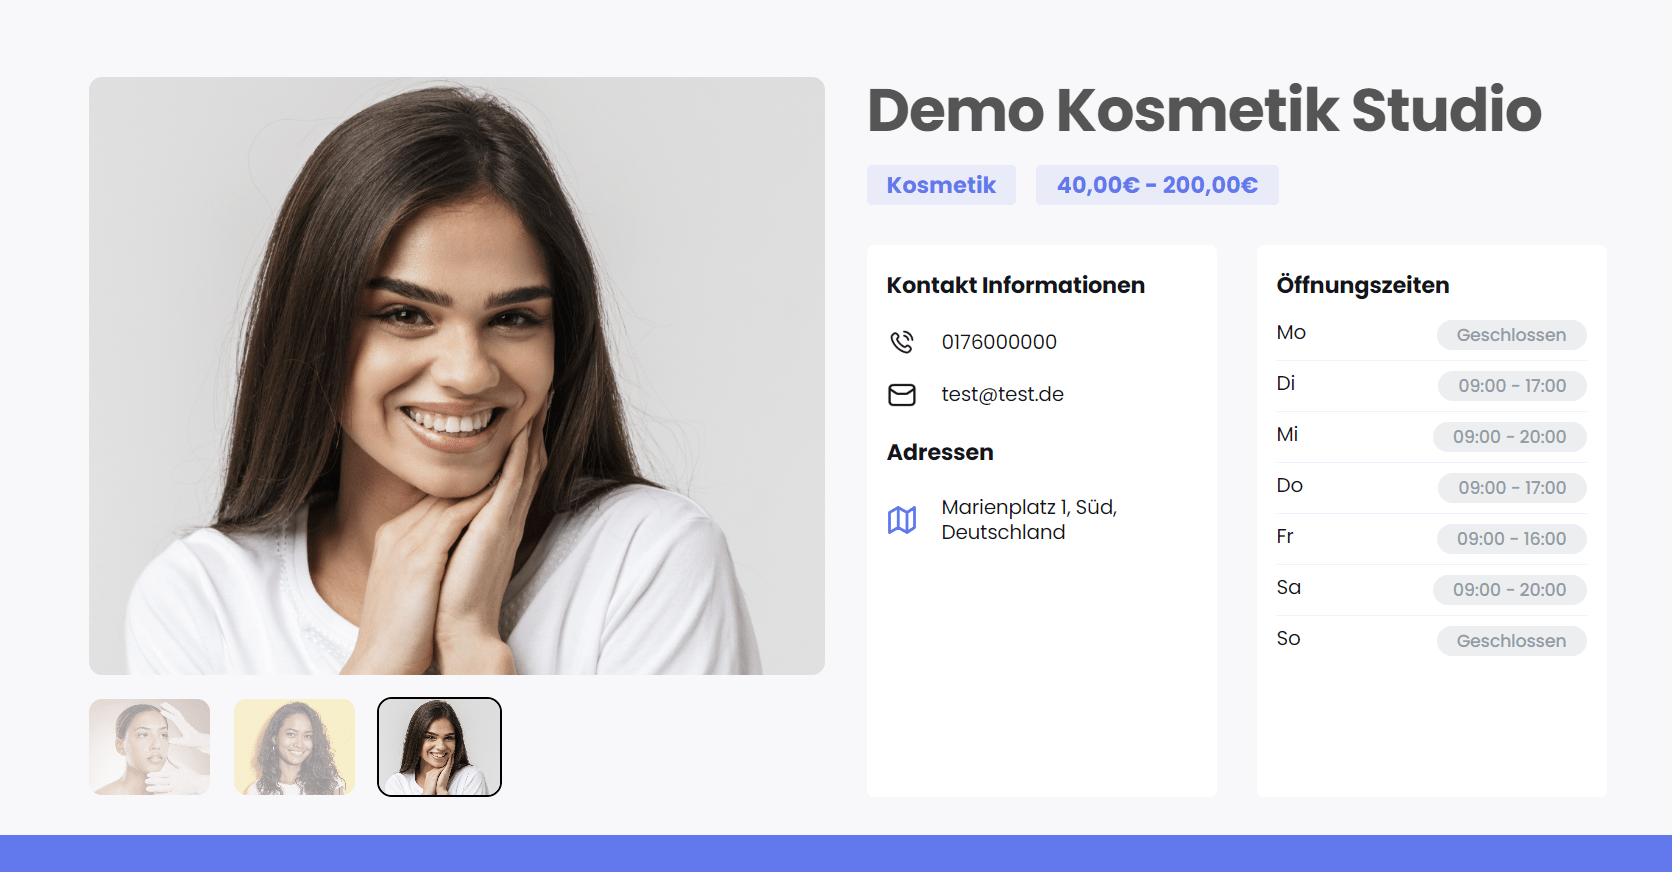Click Tuesday's 09:00 - 17:00 hours badge
The image size is (1672, 872).
[1512, 386]
